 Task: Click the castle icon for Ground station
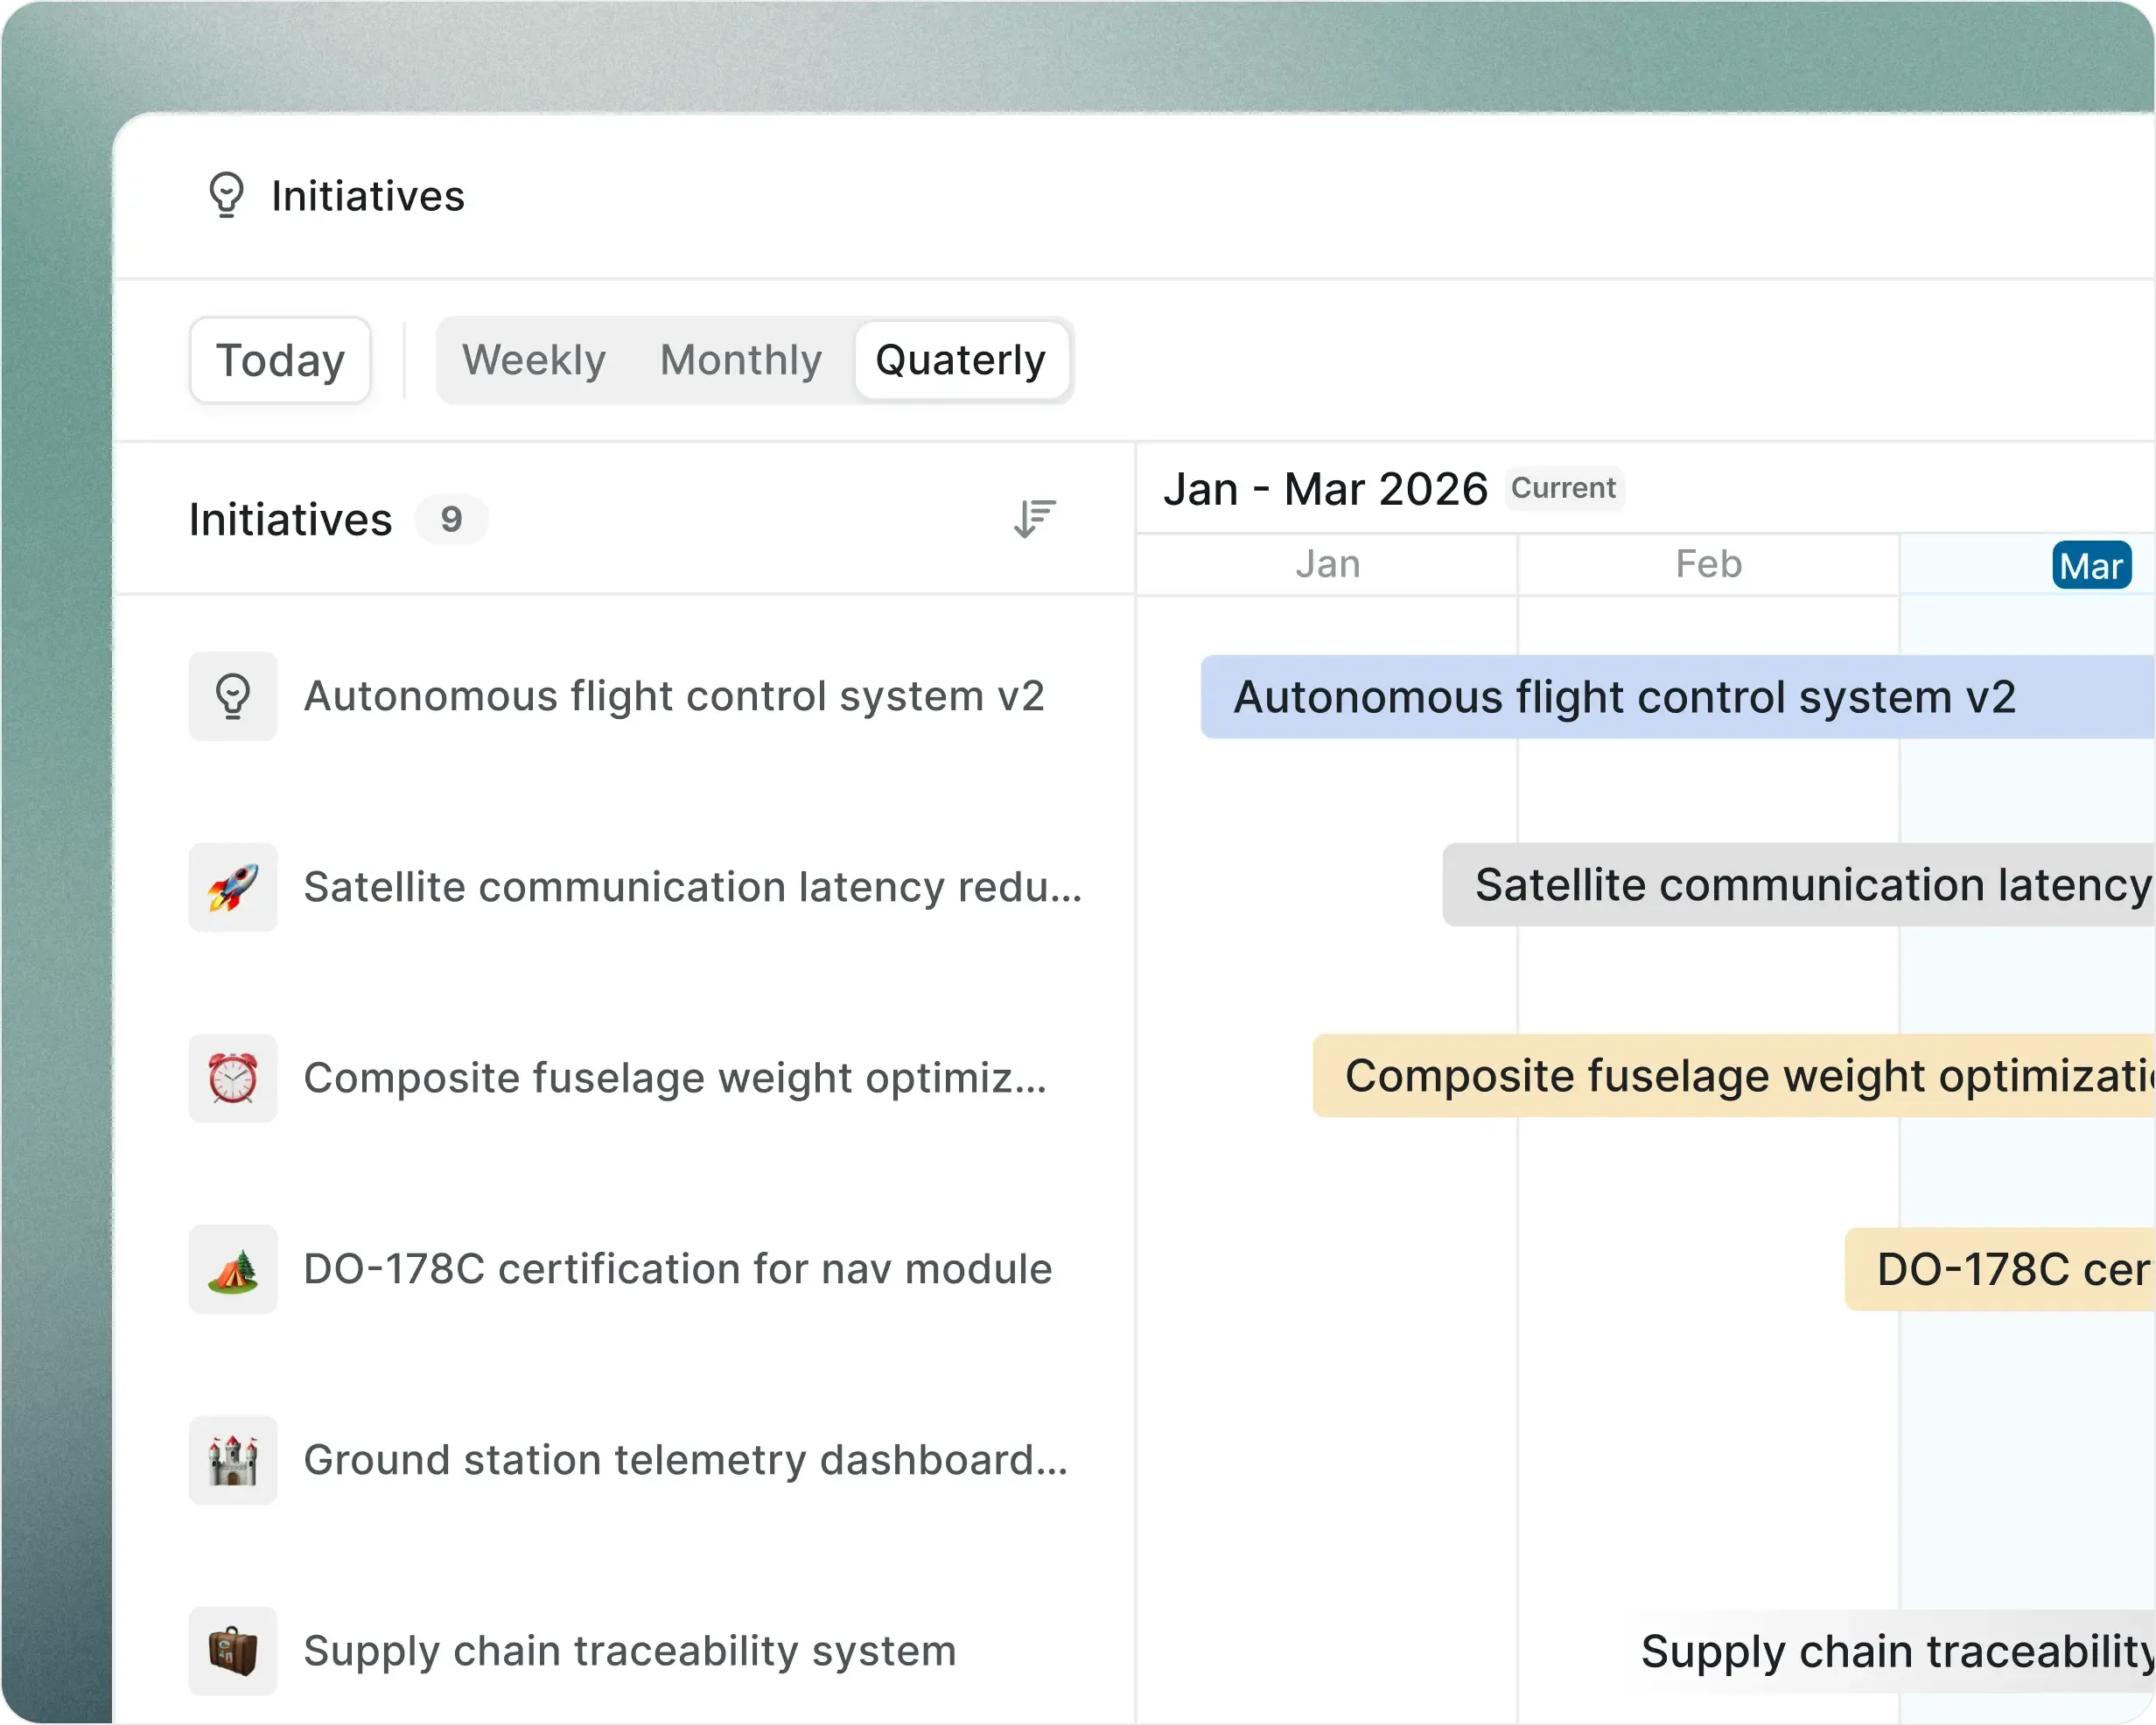[233, 1460]
